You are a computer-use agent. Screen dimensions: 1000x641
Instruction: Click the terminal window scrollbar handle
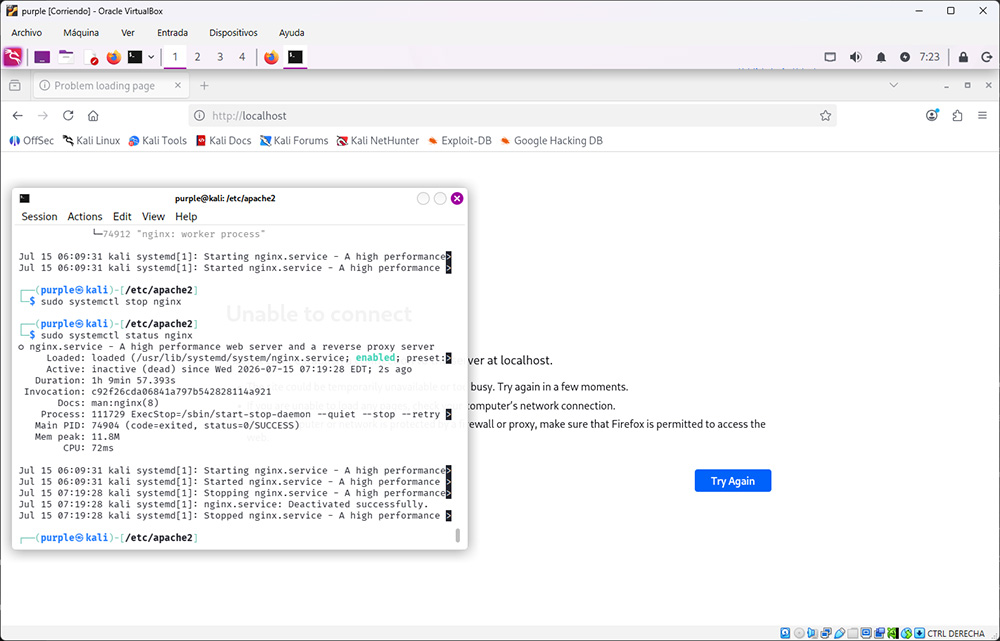458,535
